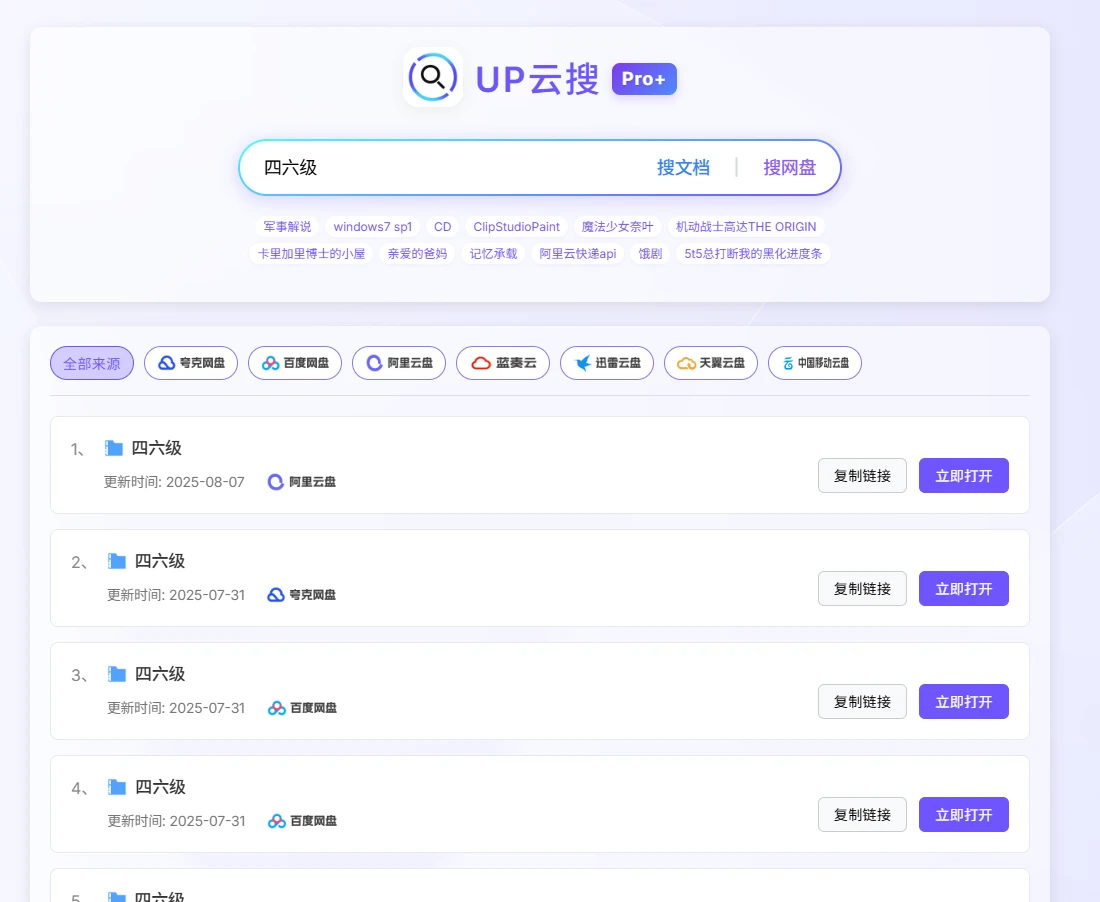The image size is (1100, 902).
Task: Click folder icon of first 四六级 result
Action: 114,448
